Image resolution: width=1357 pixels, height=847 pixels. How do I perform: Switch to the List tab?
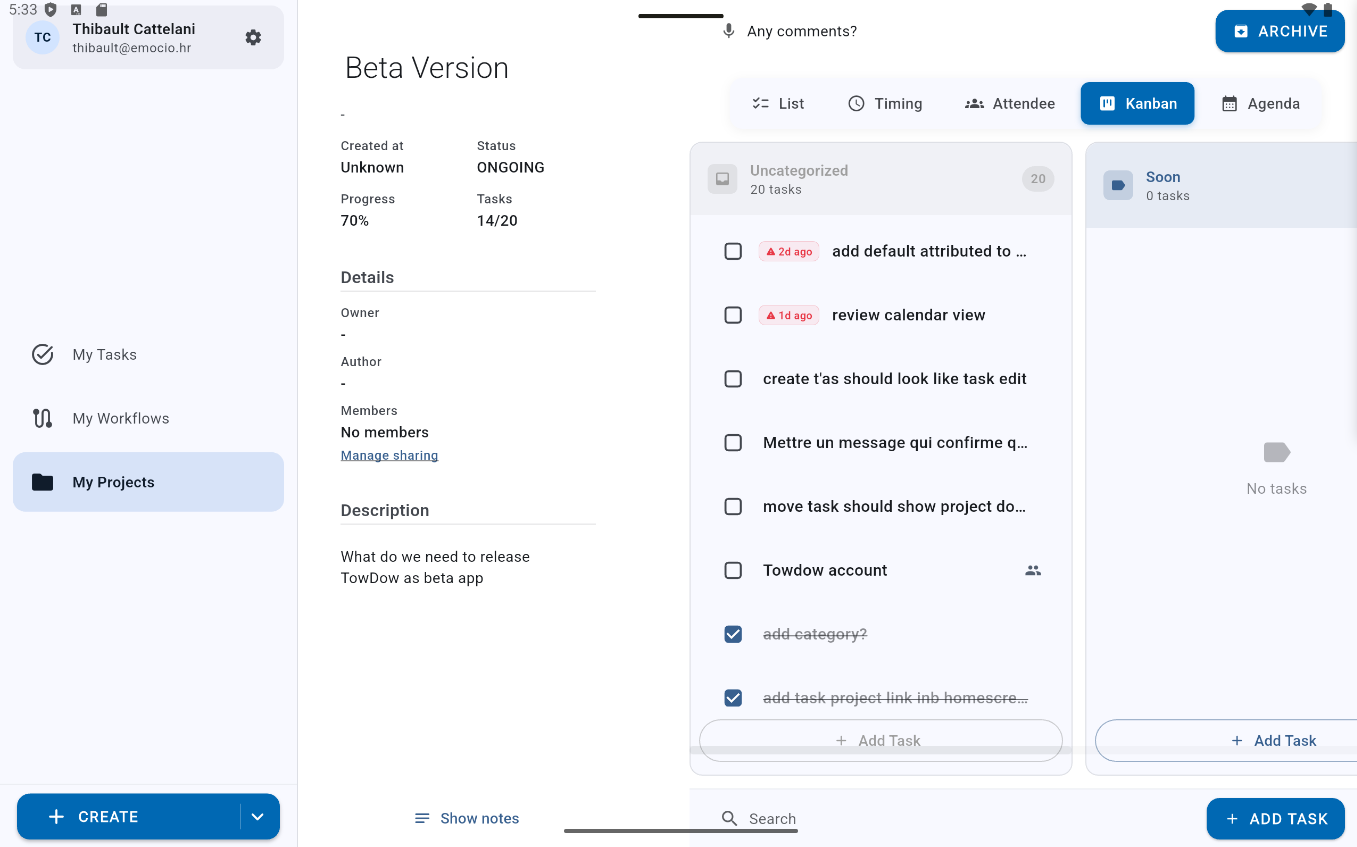pyautogui.click(x=778, y=103)
